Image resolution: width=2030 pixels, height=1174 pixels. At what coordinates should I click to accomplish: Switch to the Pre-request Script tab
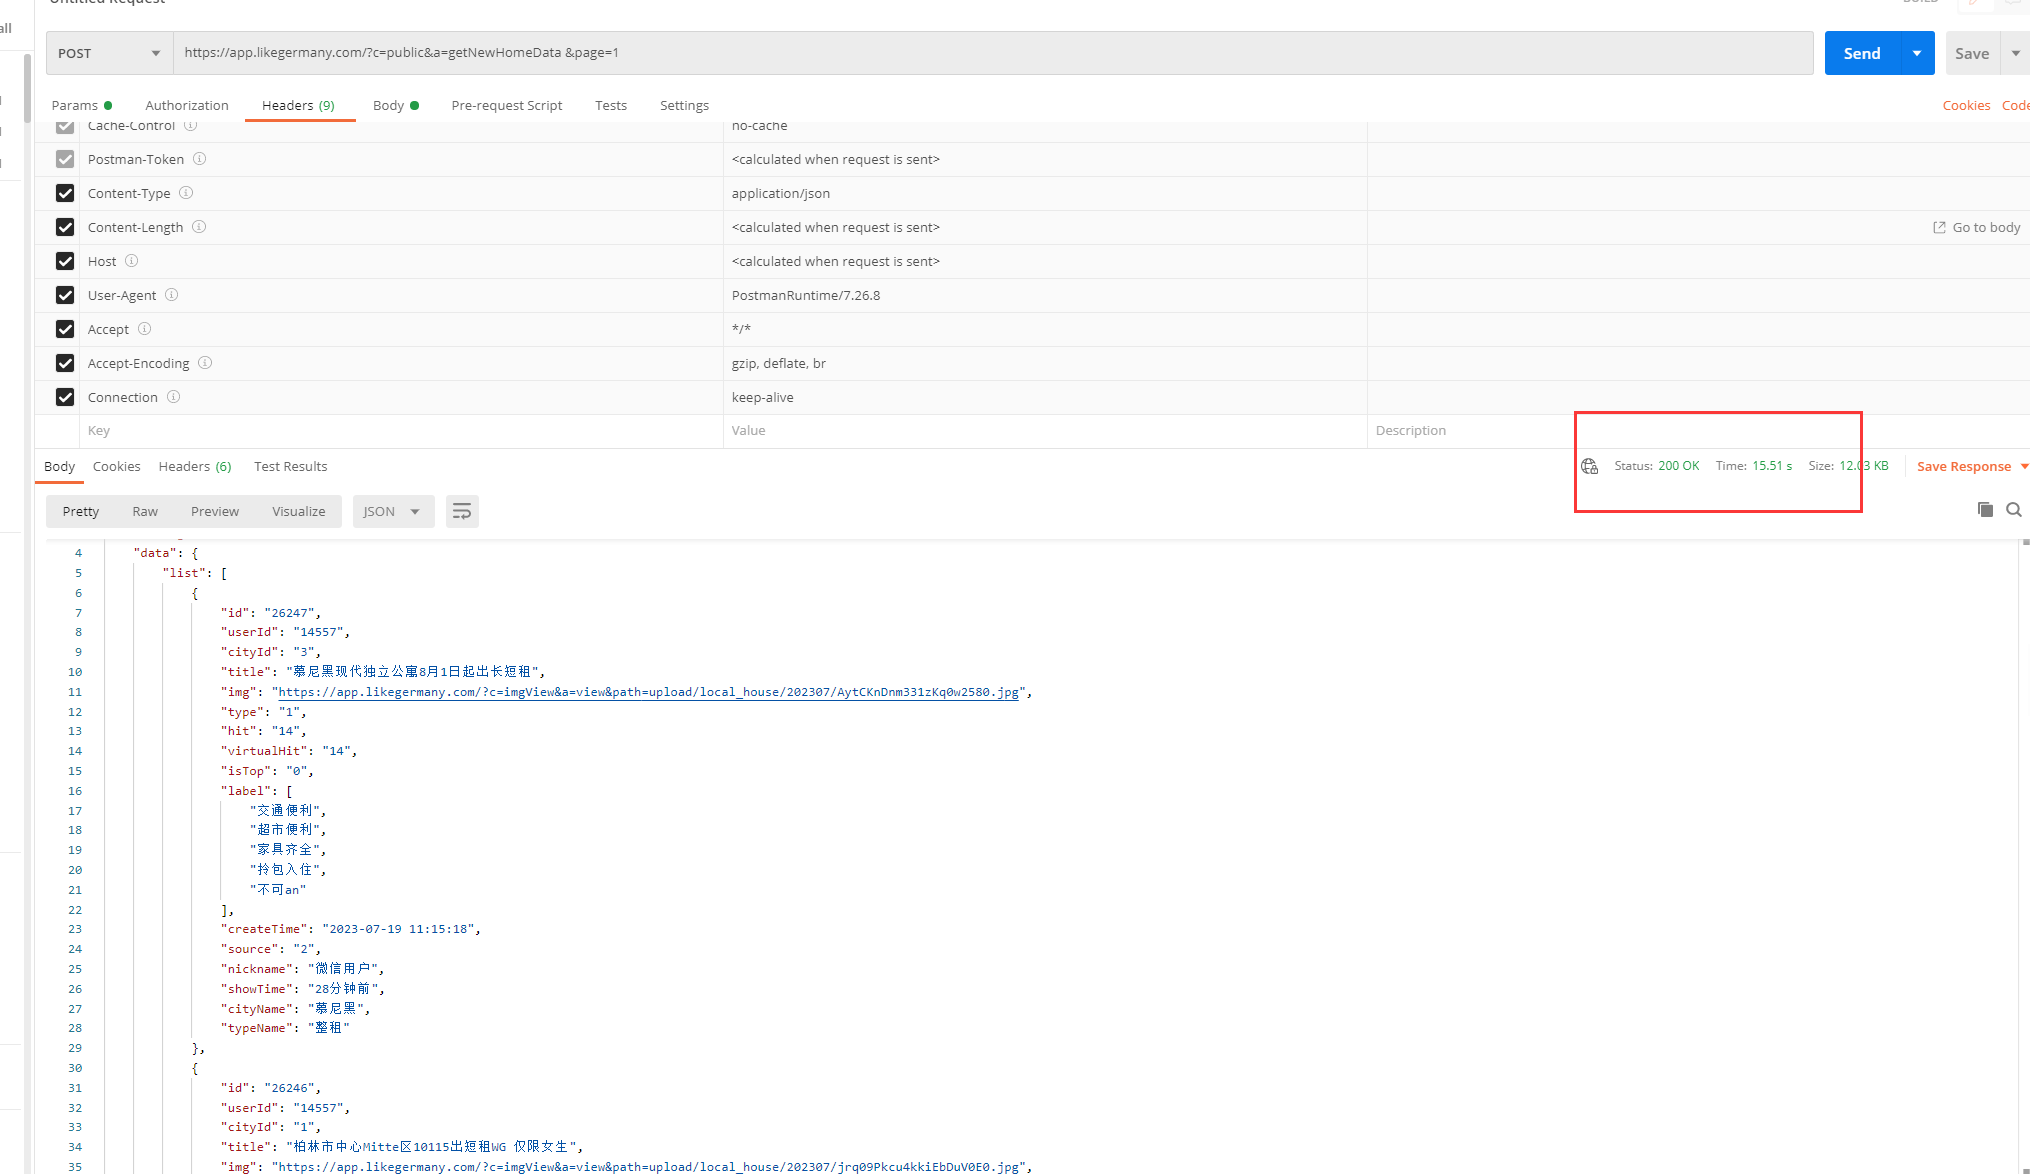(x=506, y=105)
